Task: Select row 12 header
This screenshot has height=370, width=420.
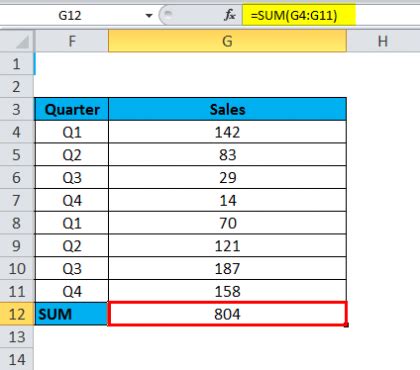Action: point(17,314)
